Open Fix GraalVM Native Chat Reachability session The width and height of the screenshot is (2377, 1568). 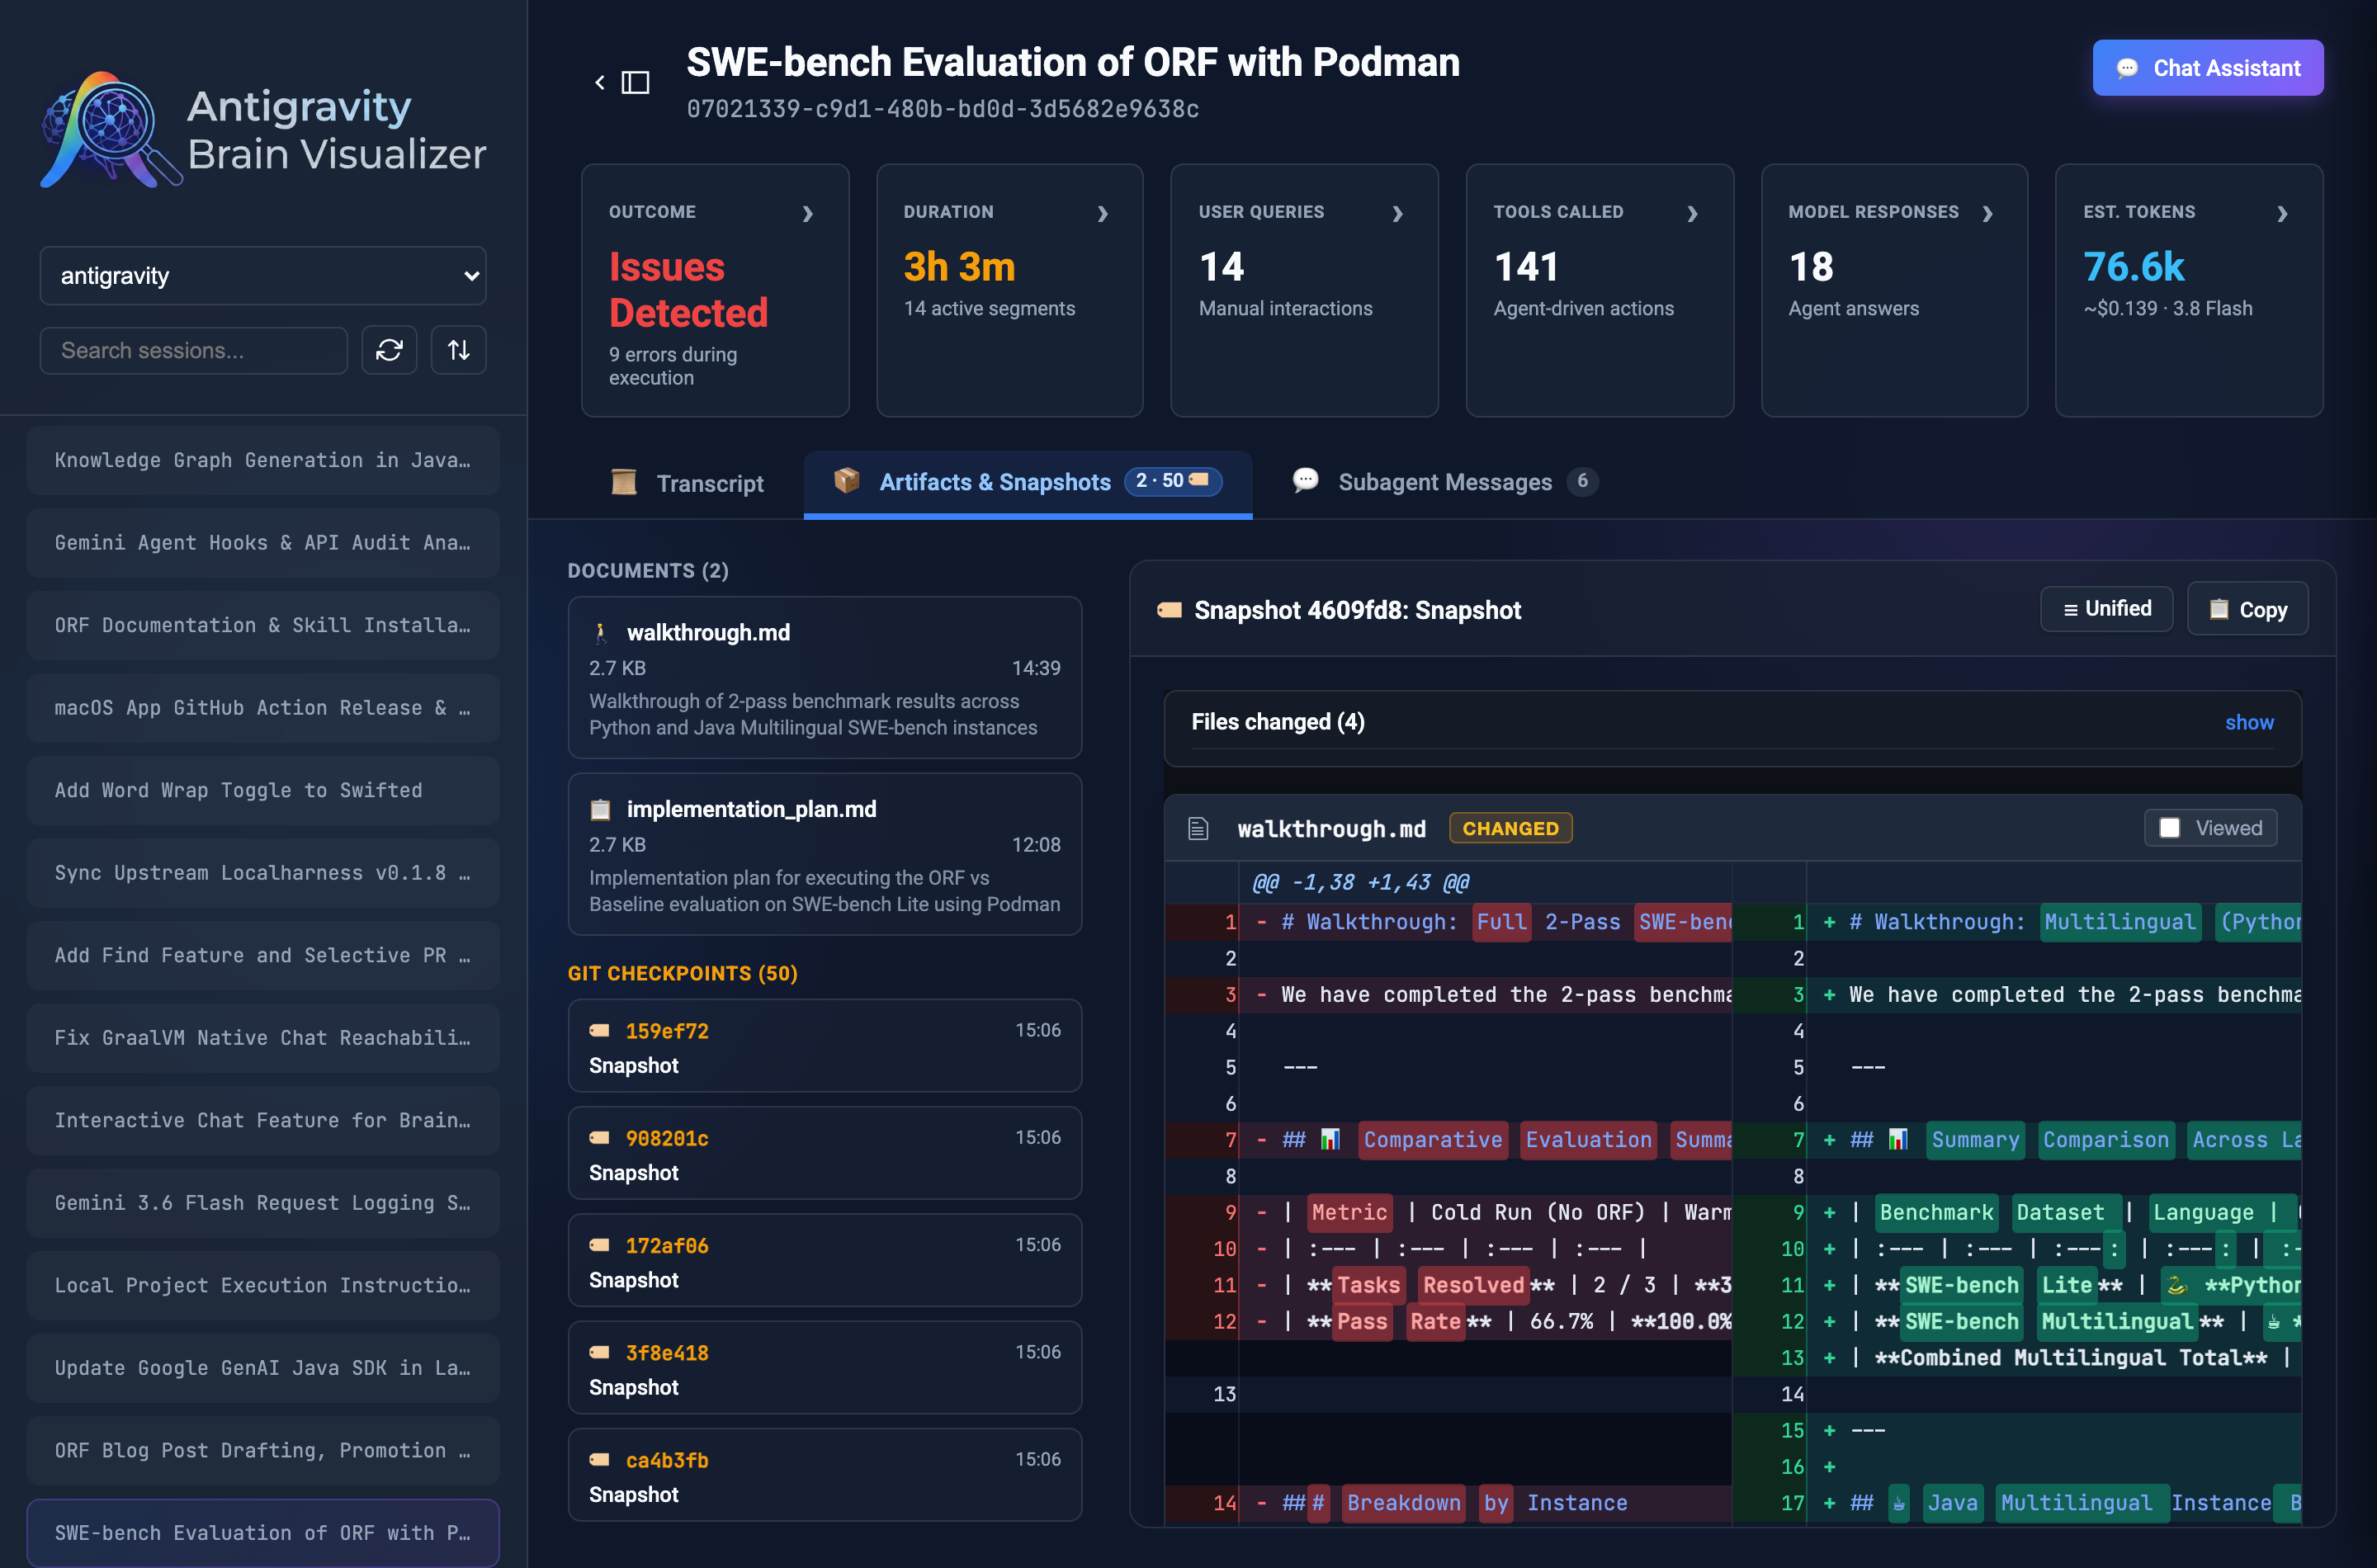(263, 1038)
